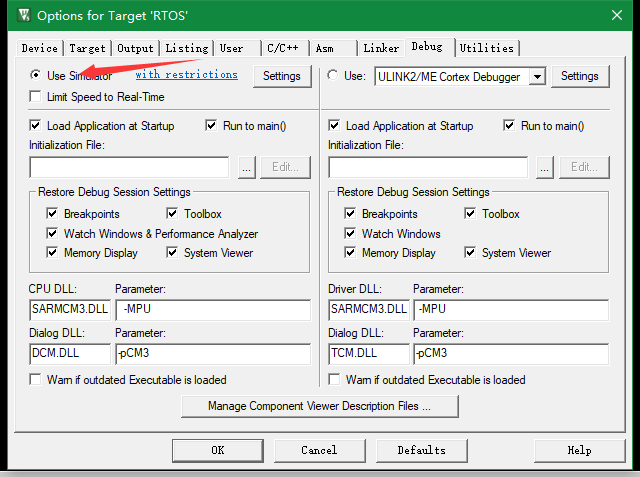Toggle debugger Load Application at Startup
Image resolution: width=640 pixels, height=477 pixels.
pyautogui.click(x=334, y=126)
